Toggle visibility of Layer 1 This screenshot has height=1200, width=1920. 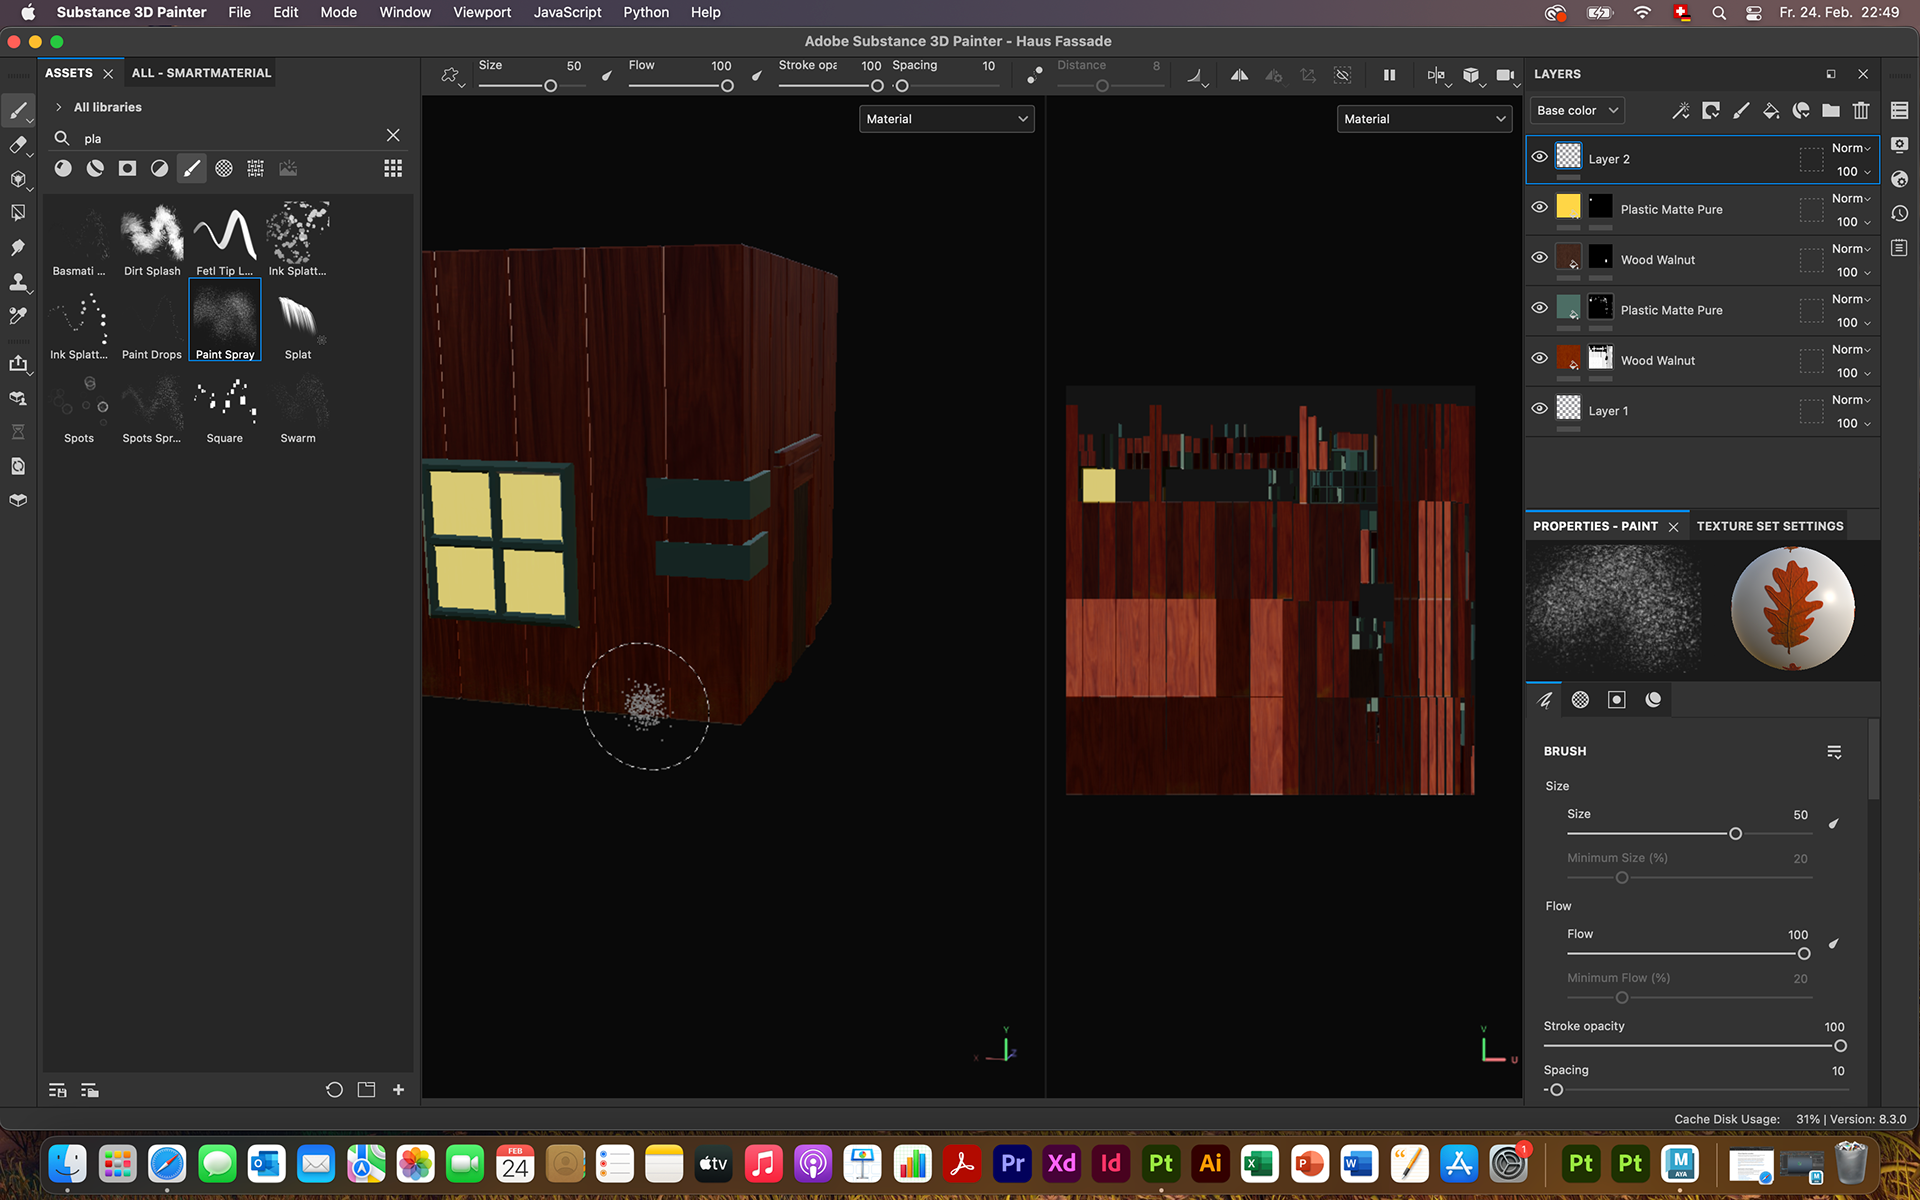tap(1540, 408)
